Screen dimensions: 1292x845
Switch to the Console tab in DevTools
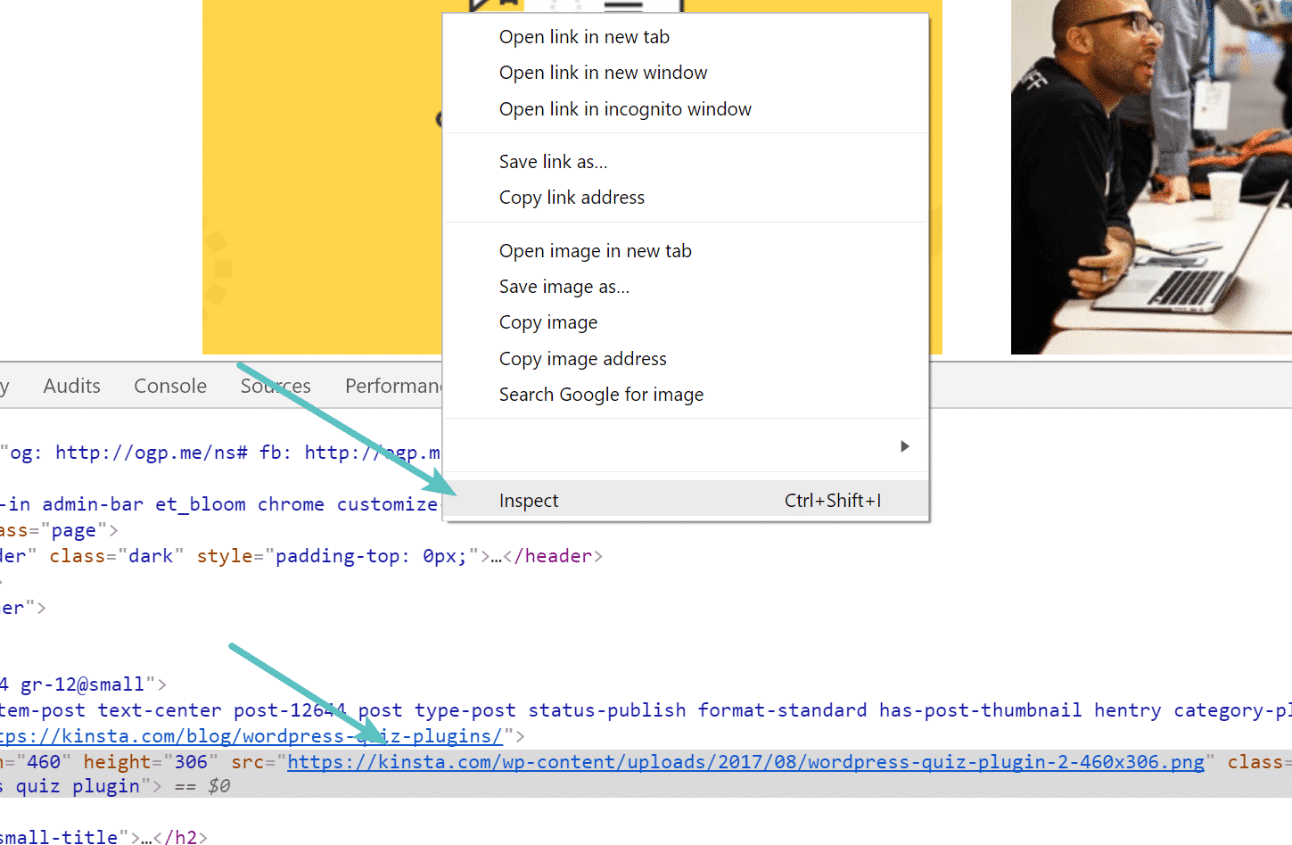point(169,385)
